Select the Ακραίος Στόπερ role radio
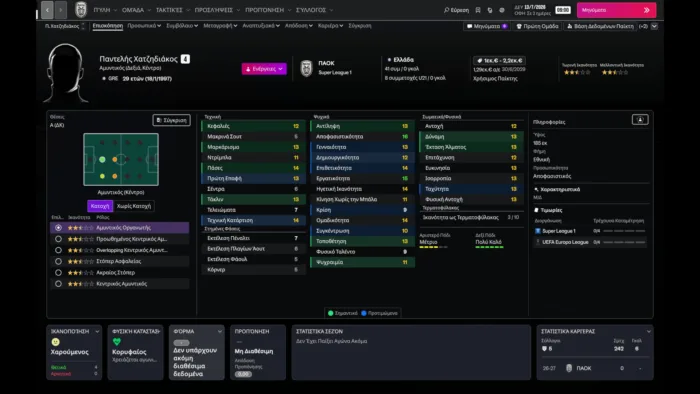The width and height of the screenshot is (700, 394). click(x=58, y=272)
